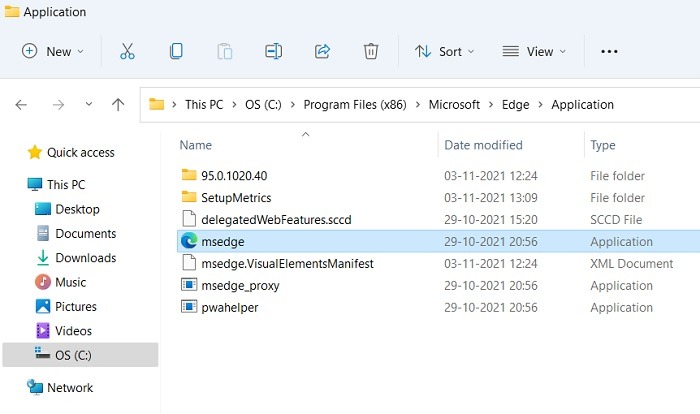Click the Share icon in toolbar

click(322, 51)
